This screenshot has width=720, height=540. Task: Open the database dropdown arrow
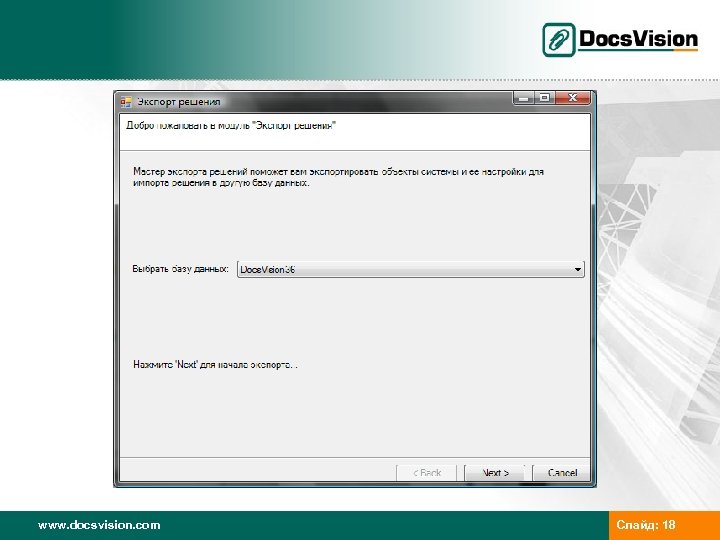[x=578, y=270]
